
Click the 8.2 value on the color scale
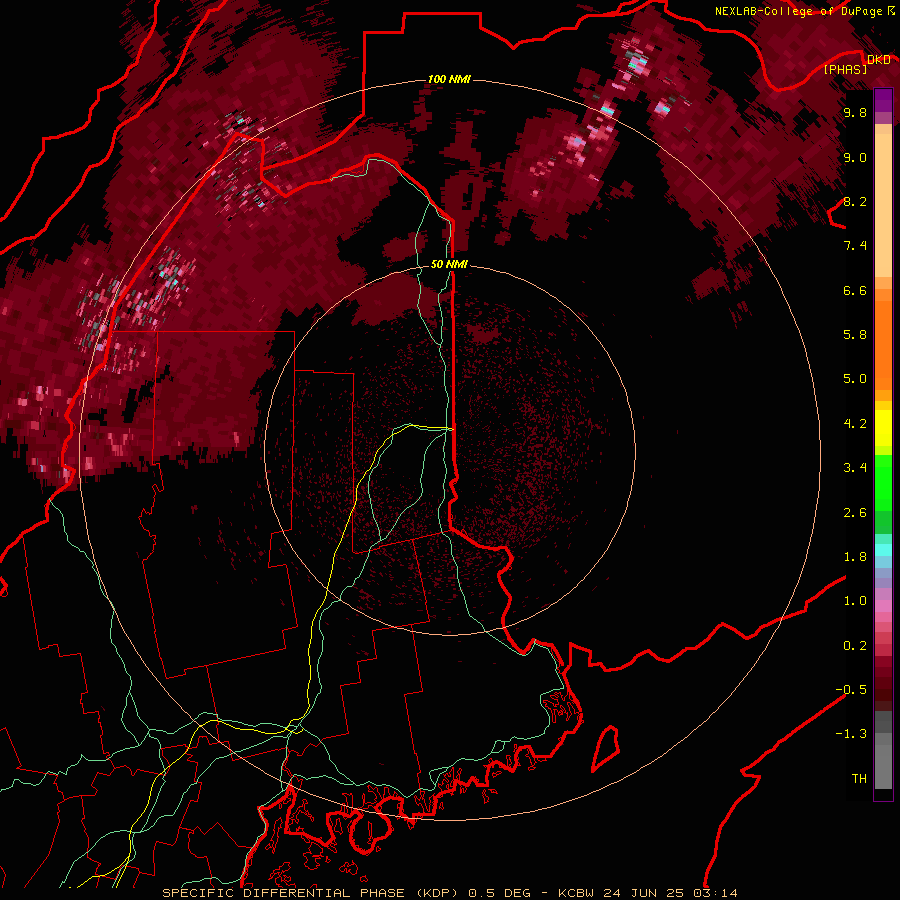pyautogui.click(x=855, y=201)
